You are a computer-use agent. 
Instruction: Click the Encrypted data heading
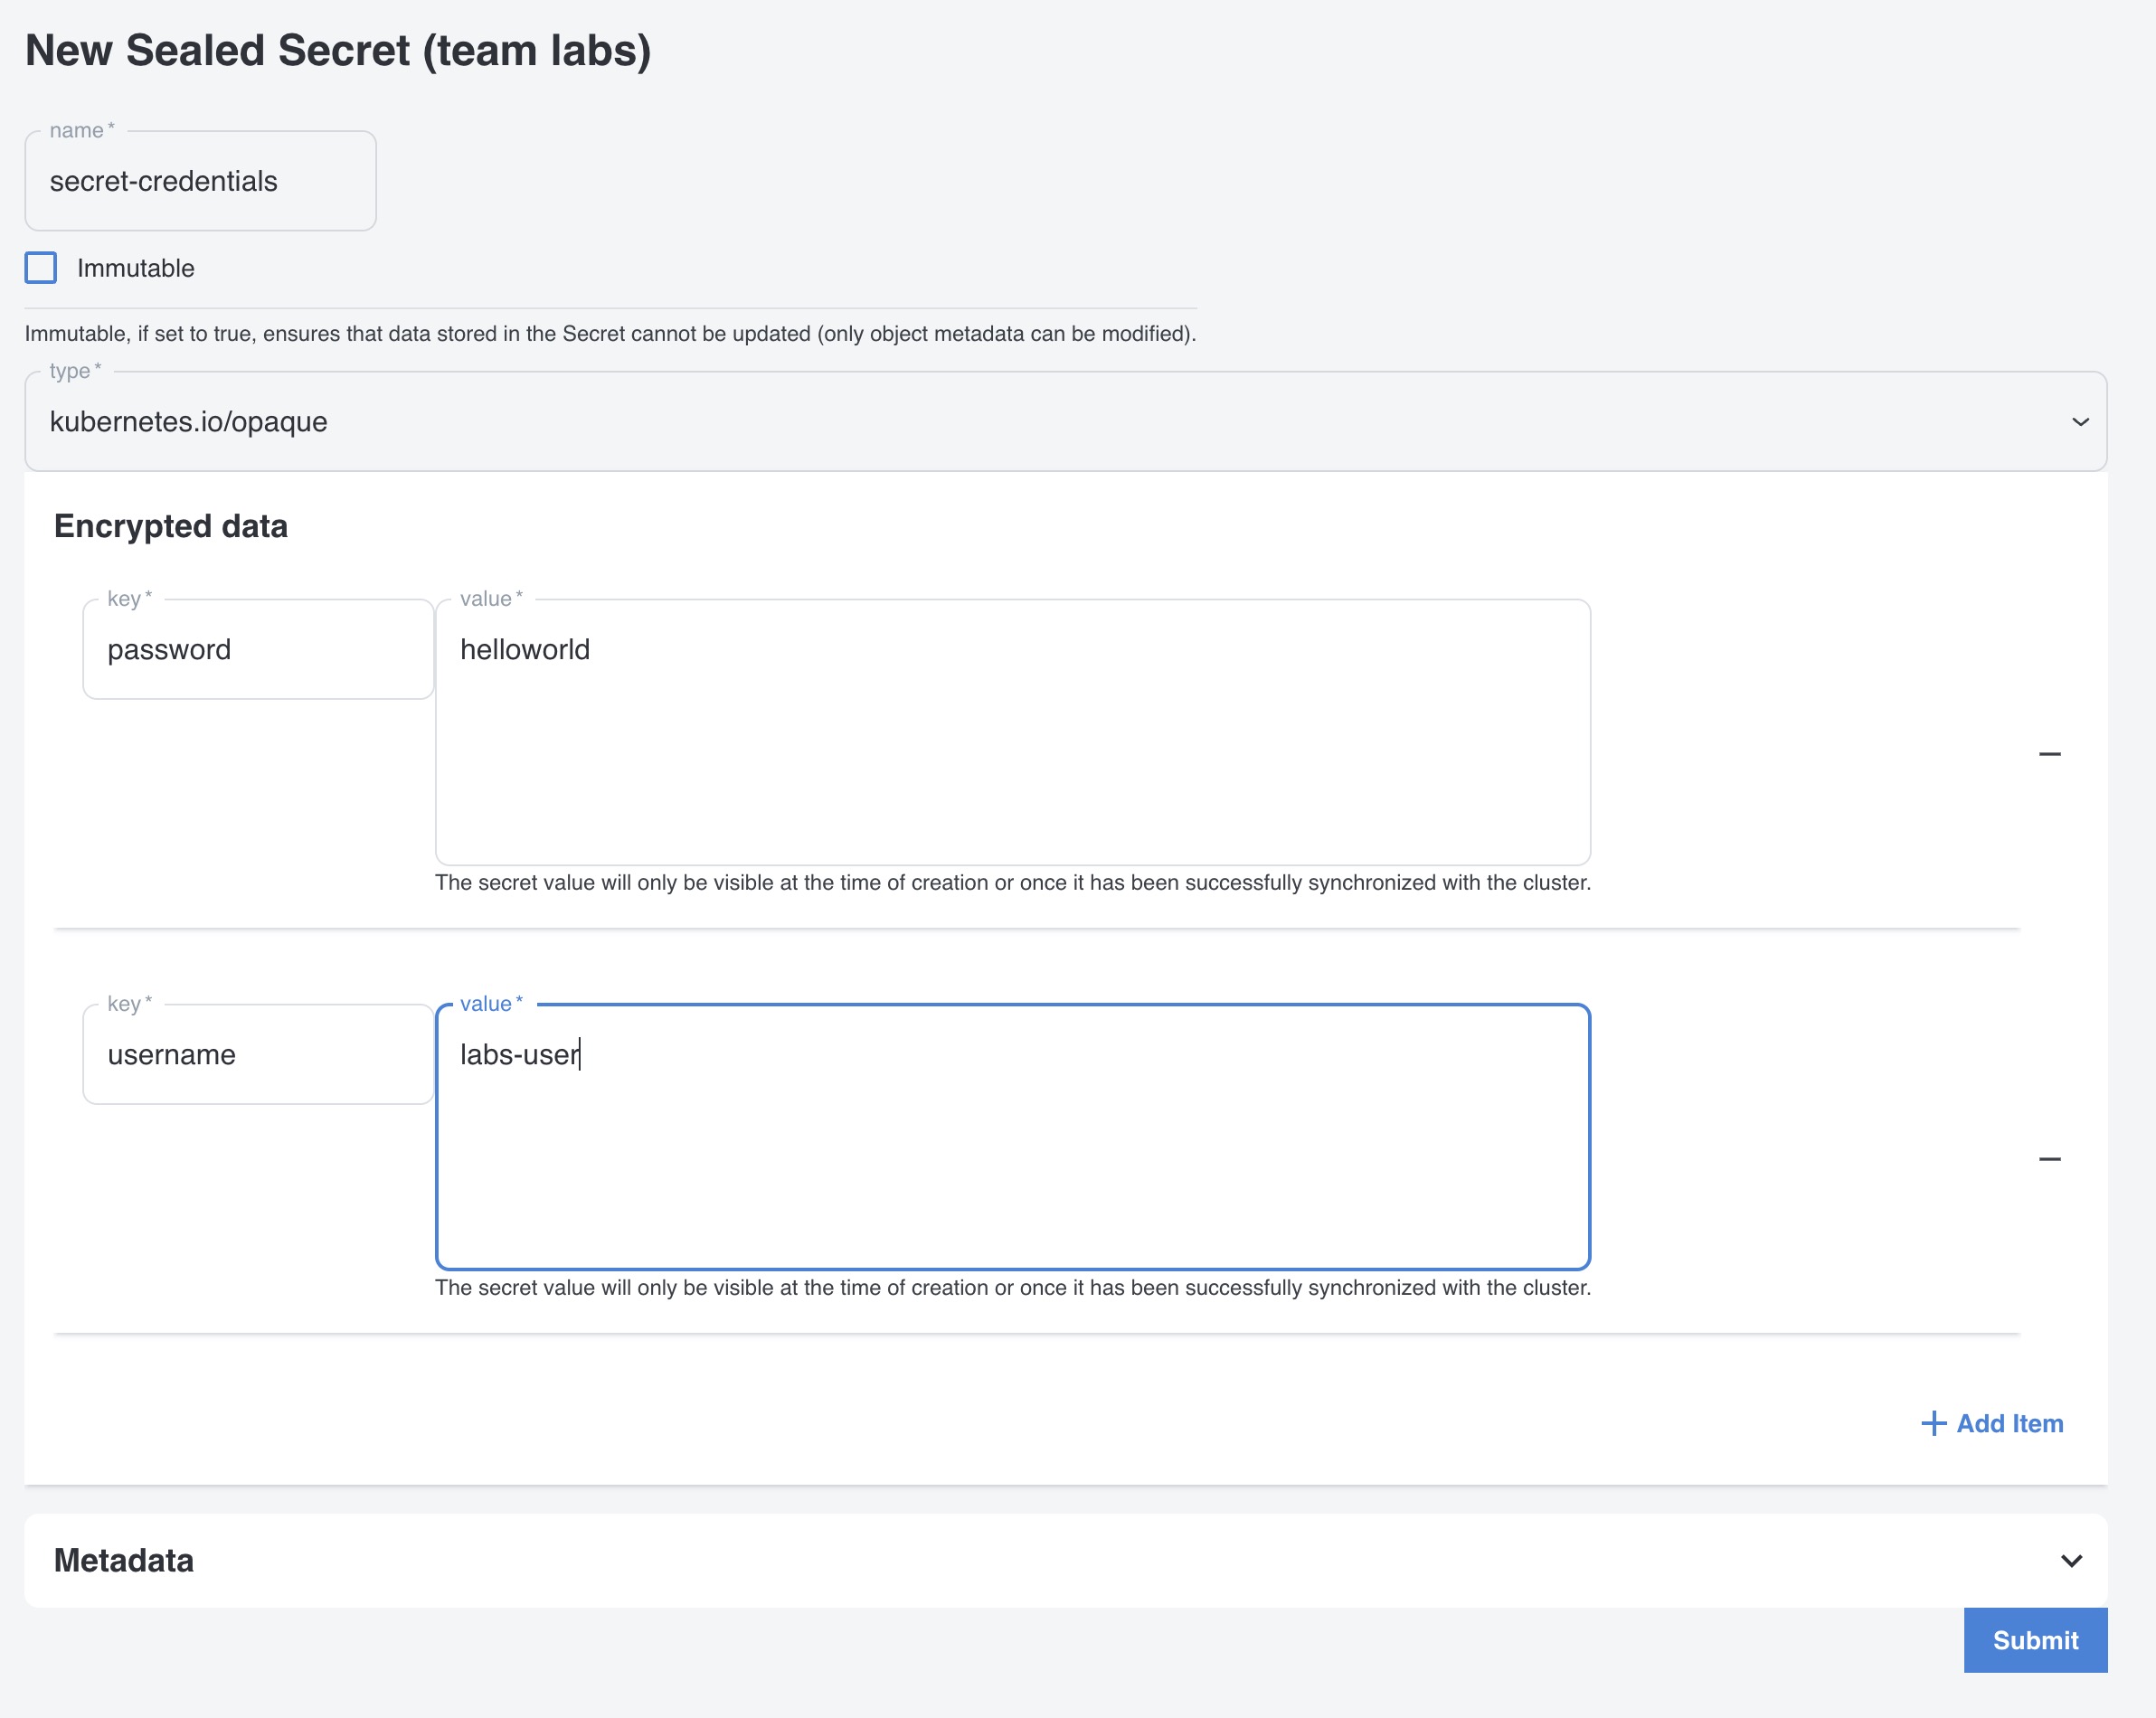pos(171,526)
